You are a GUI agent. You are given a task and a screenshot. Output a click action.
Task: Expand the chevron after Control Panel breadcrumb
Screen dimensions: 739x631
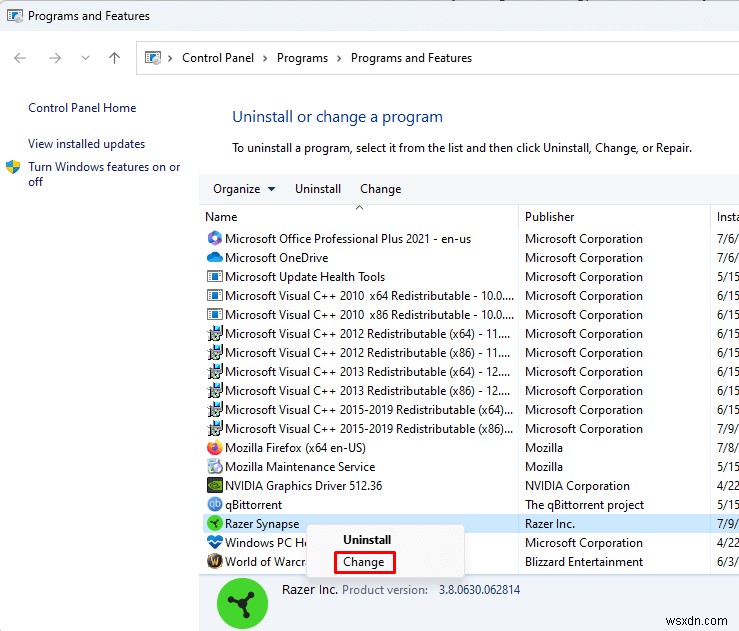pyautogui.click(x=265, y=58)
